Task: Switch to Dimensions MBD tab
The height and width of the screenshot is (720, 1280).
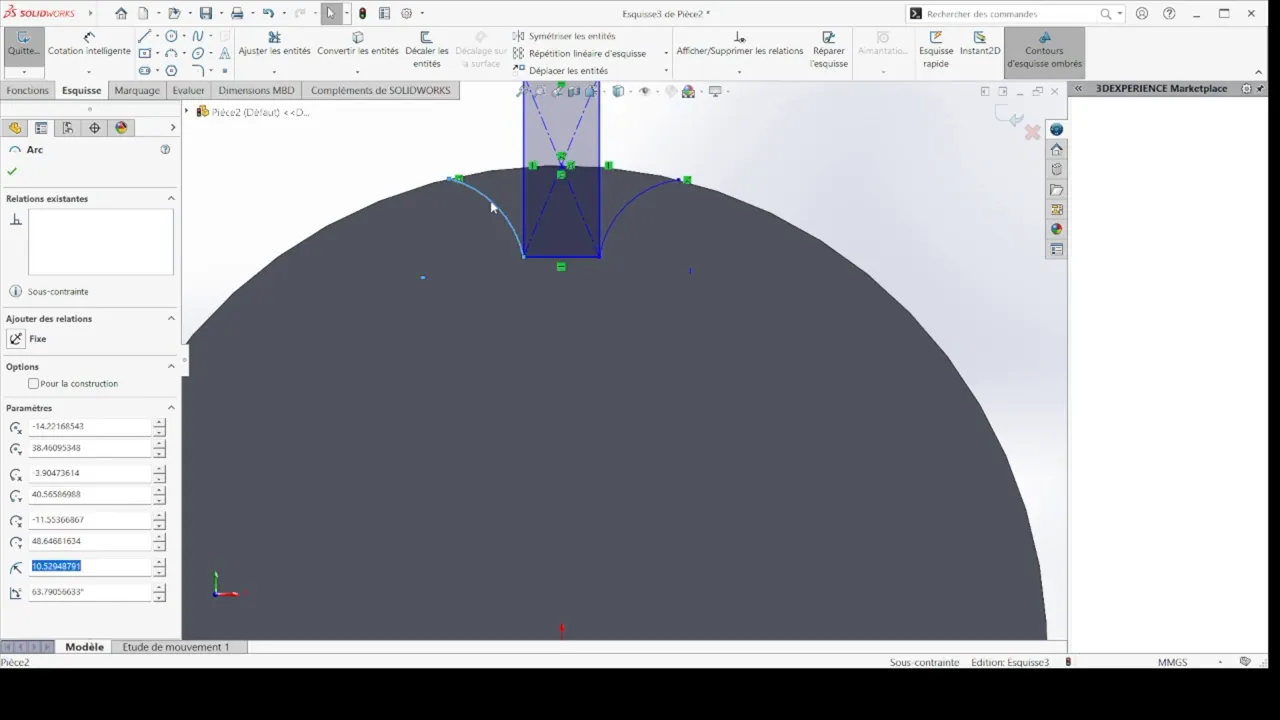Action: pos(256,90)
